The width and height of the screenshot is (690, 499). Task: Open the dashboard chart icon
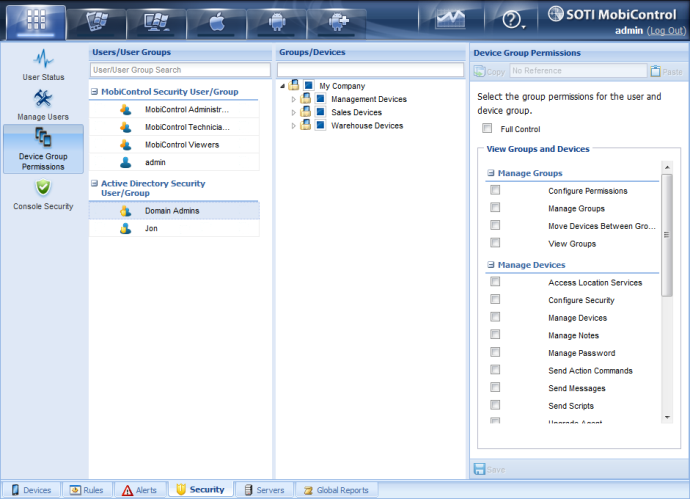click(x=450, y=20)
